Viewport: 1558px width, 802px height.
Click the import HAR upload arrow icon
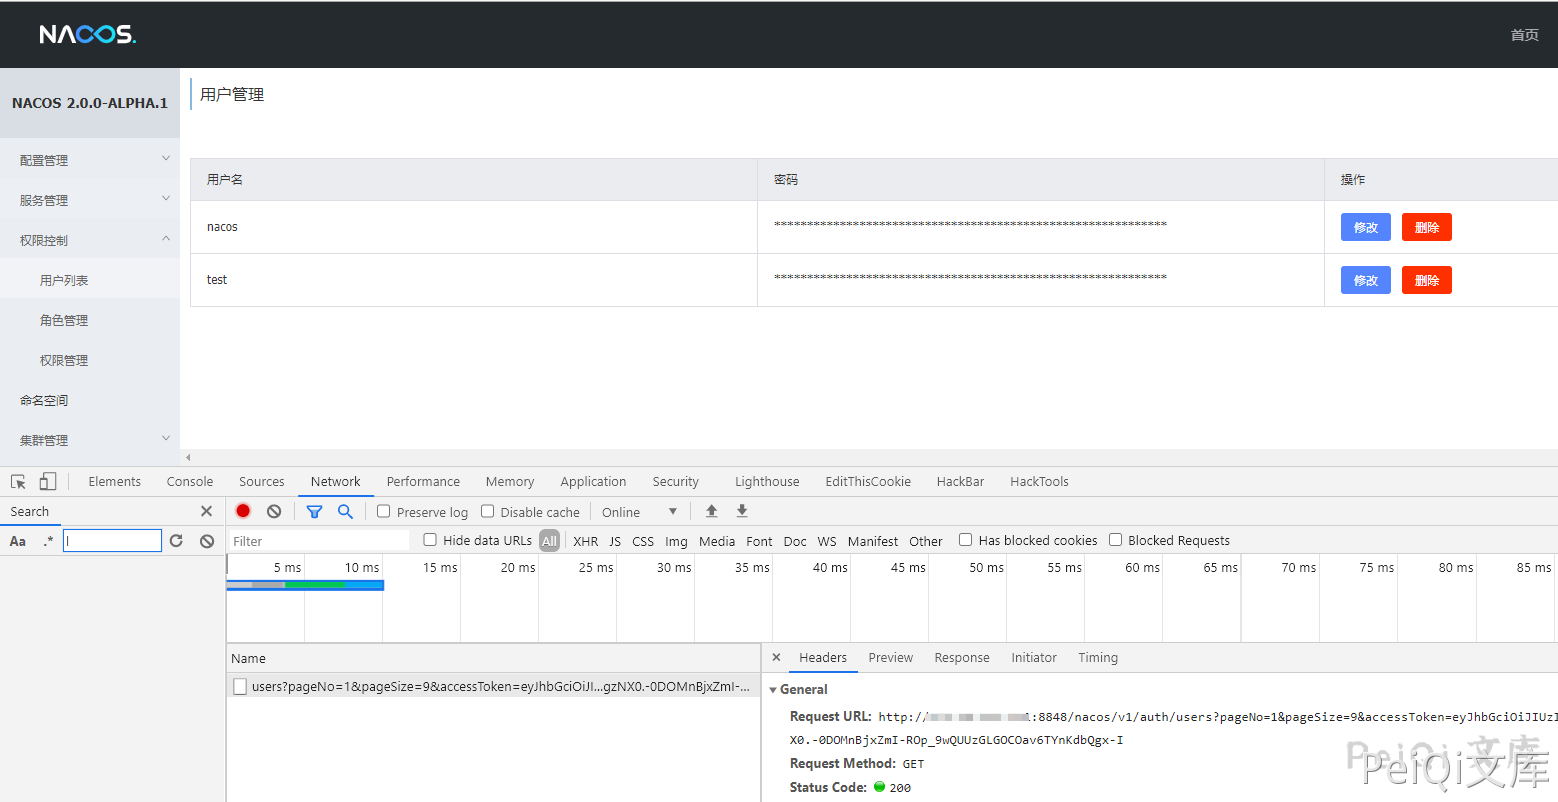(711, 511)
